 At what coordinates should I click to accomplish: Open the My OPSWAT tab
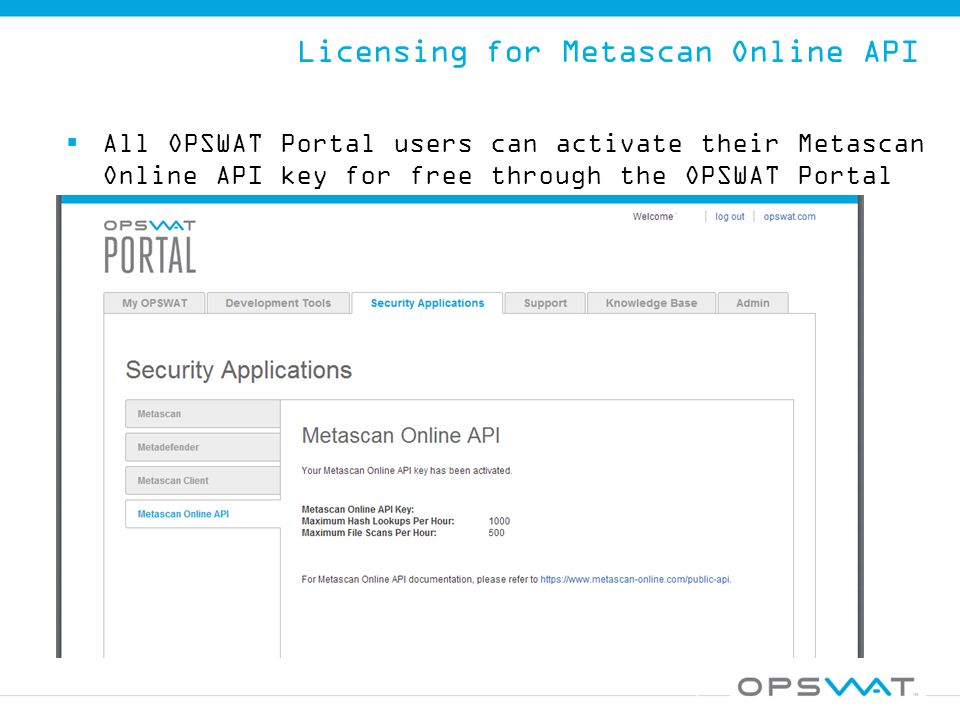154,303
